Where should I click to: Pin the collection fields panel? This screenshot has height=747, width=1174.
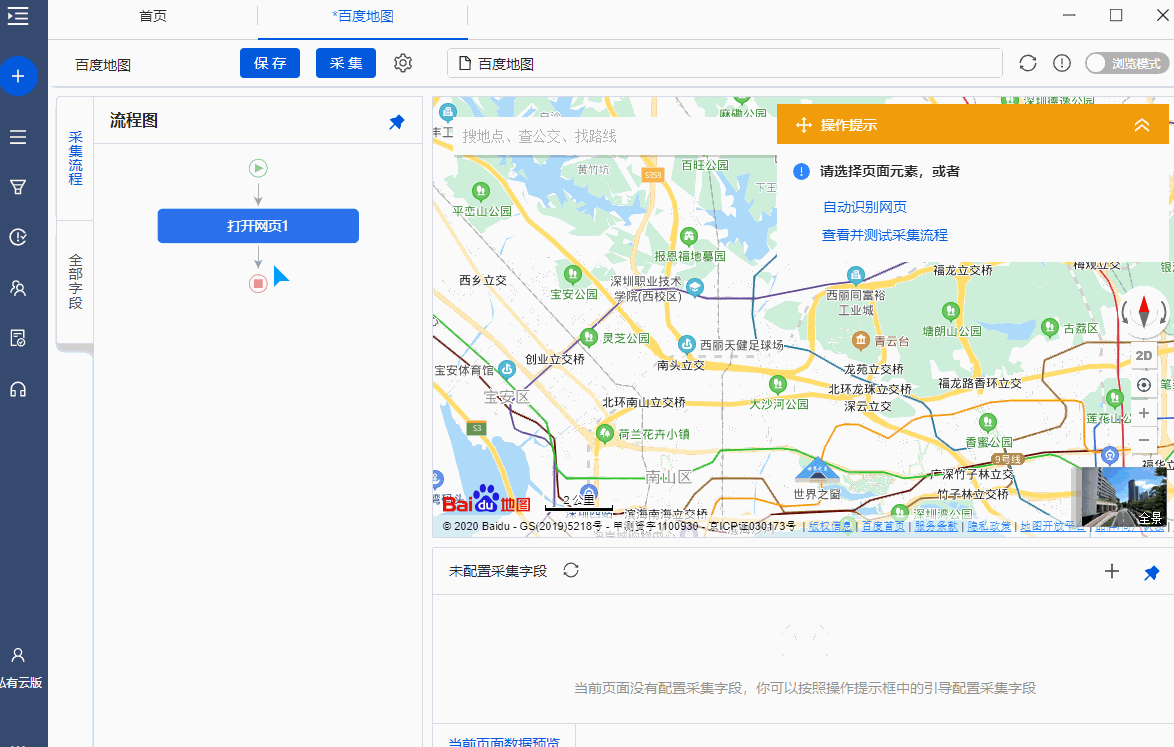pos(1152,573)
